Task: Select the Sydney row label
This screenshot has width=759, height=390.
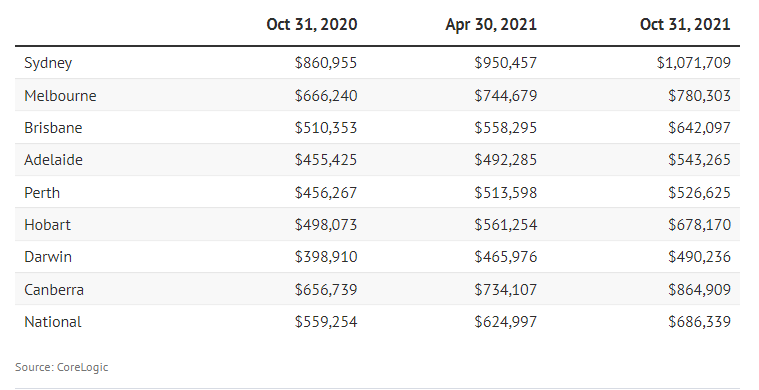Action: pyautogui.click(x=48, y=63)
